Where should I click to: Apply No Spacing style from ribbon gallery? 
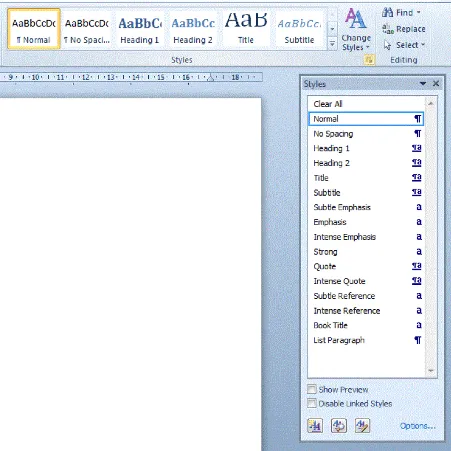(x=87, y=29)
